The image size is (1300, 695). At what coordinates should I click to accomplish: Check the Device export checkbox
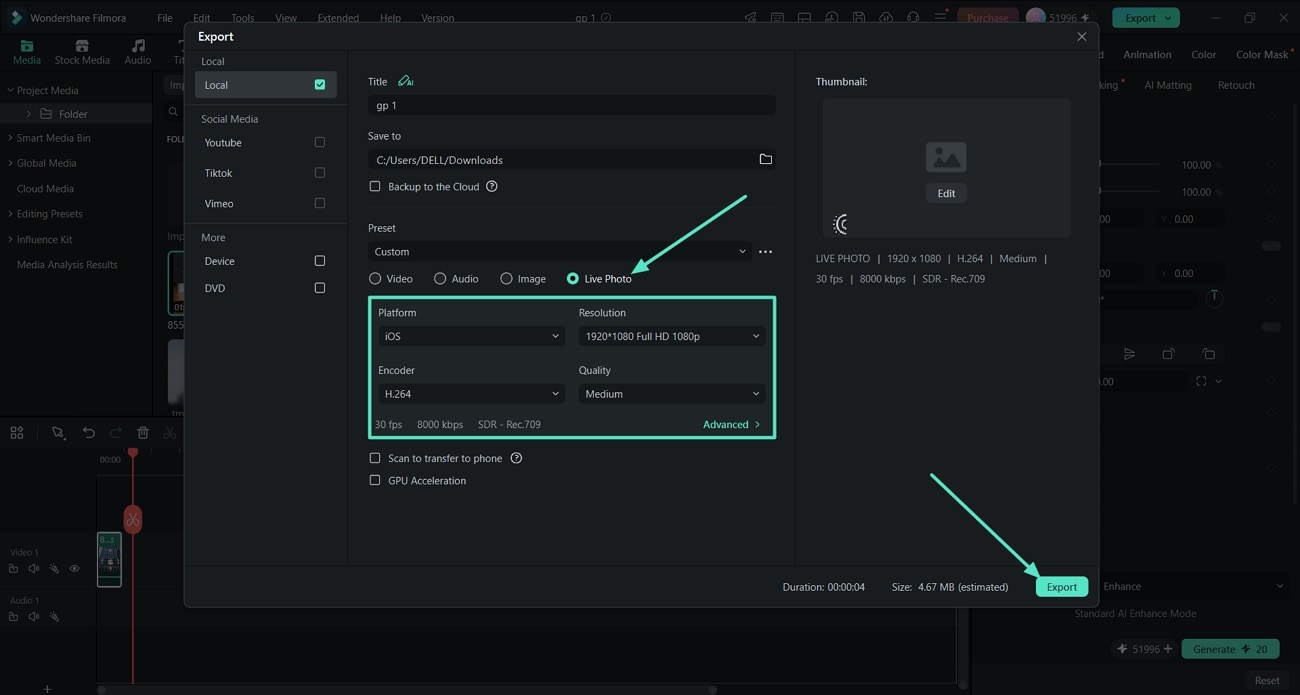click(x=320, y=261)
